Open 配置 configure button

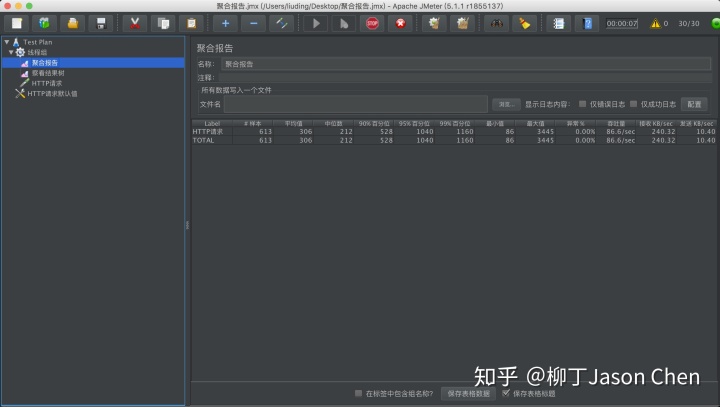(x=694, y=104)
